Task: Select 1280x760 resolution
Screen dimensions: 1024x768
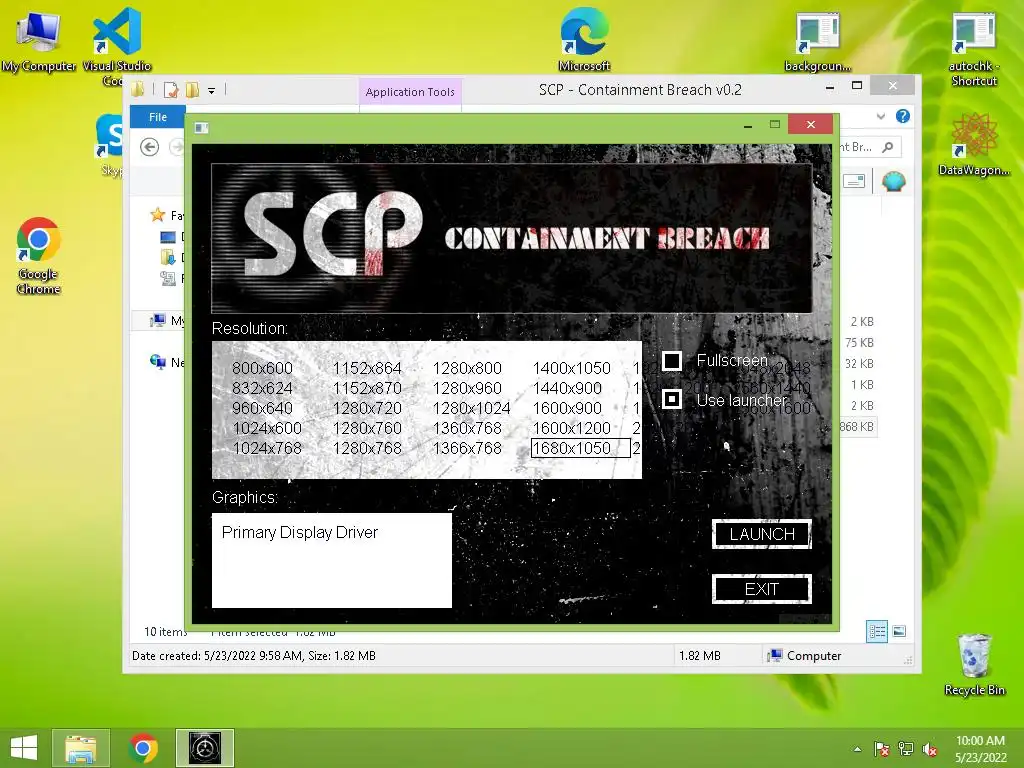Action: [x=367, y=428]
